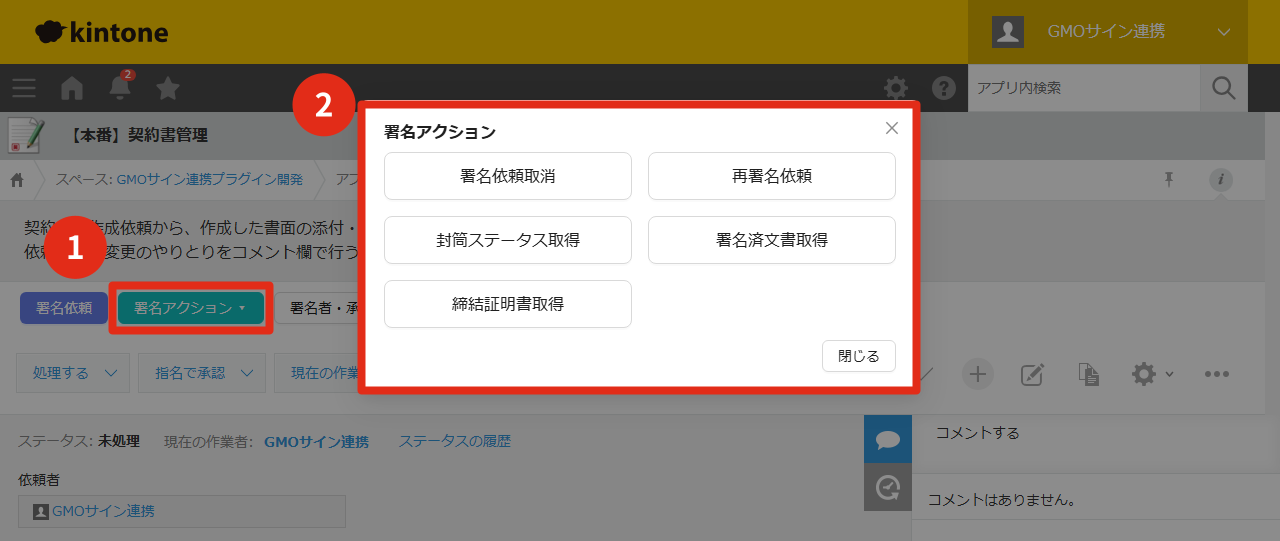Open record settings gear dropdown
The width and height of the screenshot is (1280, 541).
(x=1152, y=374)
